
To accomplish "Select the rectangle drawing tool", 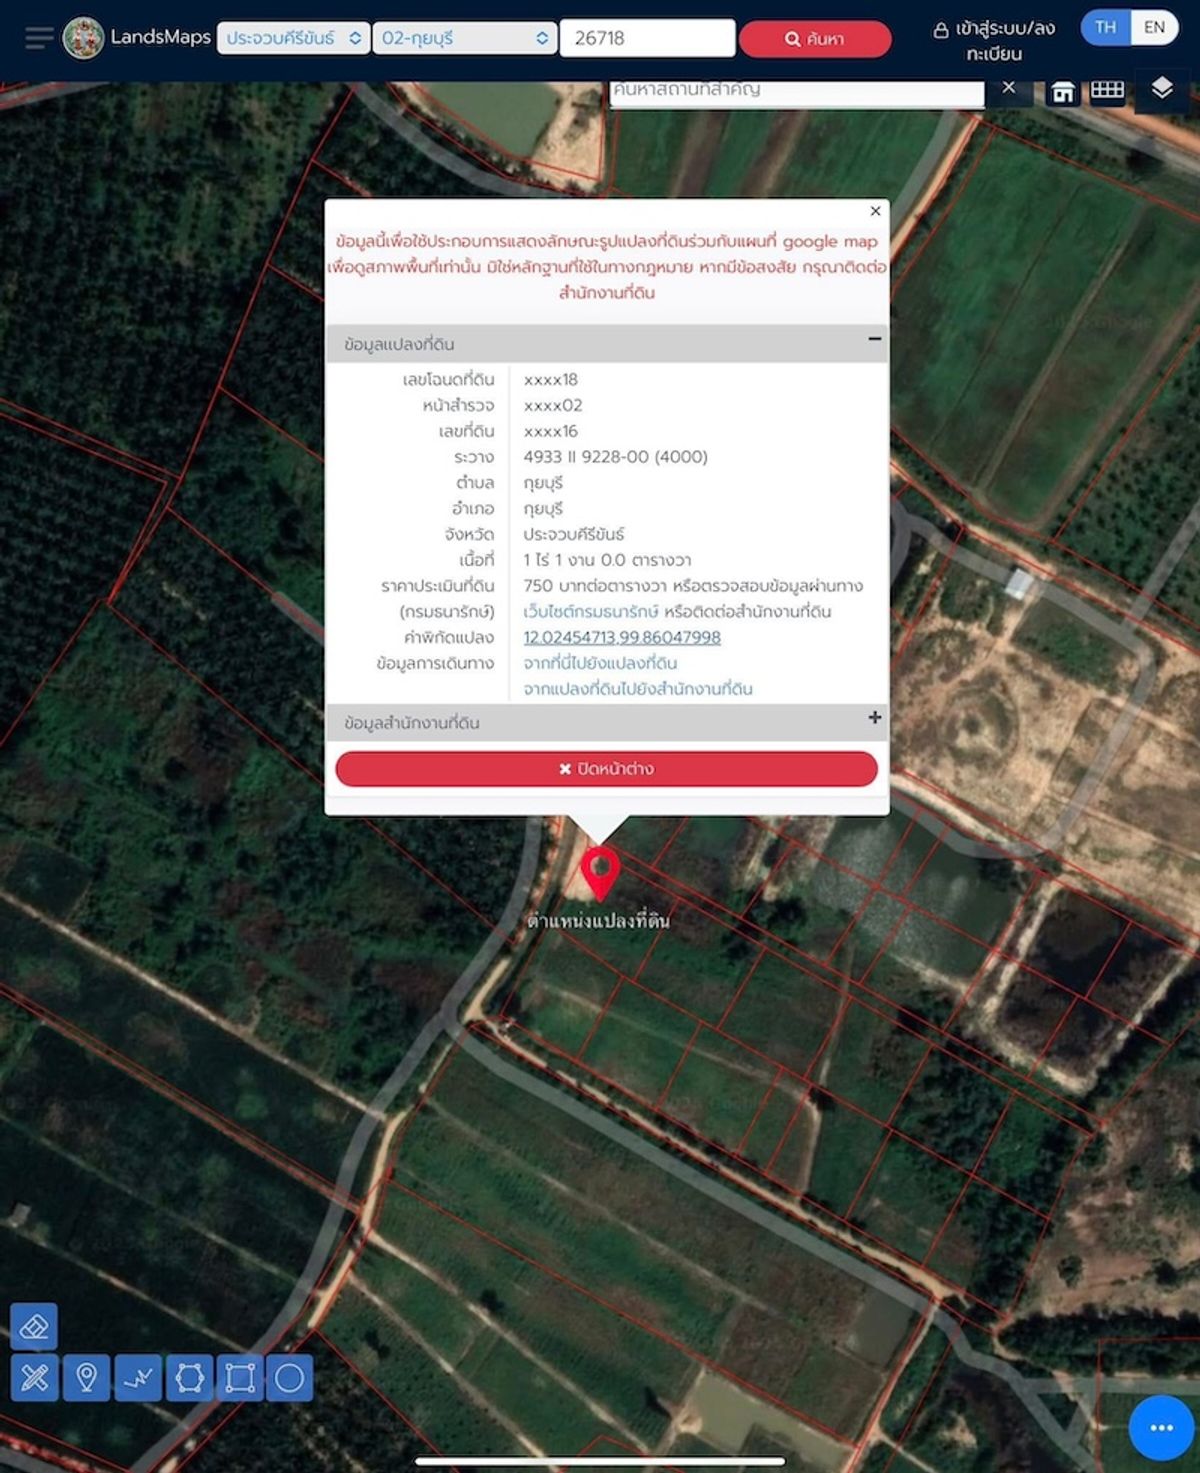I will pos(240,1379).
